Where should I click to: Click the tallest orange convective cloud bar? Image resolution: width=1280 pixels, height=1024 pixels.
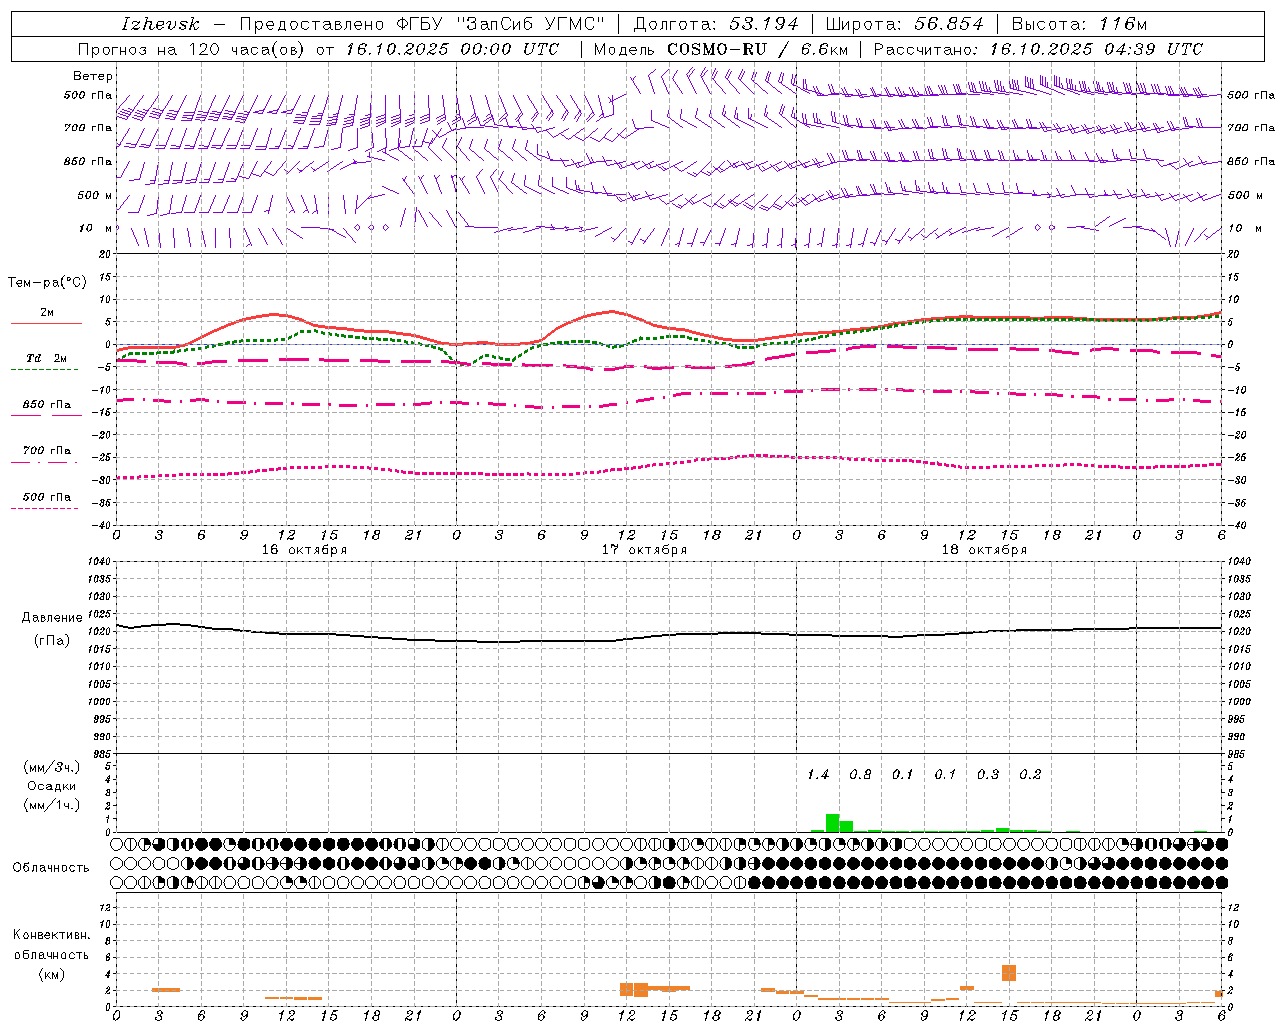1009,973
